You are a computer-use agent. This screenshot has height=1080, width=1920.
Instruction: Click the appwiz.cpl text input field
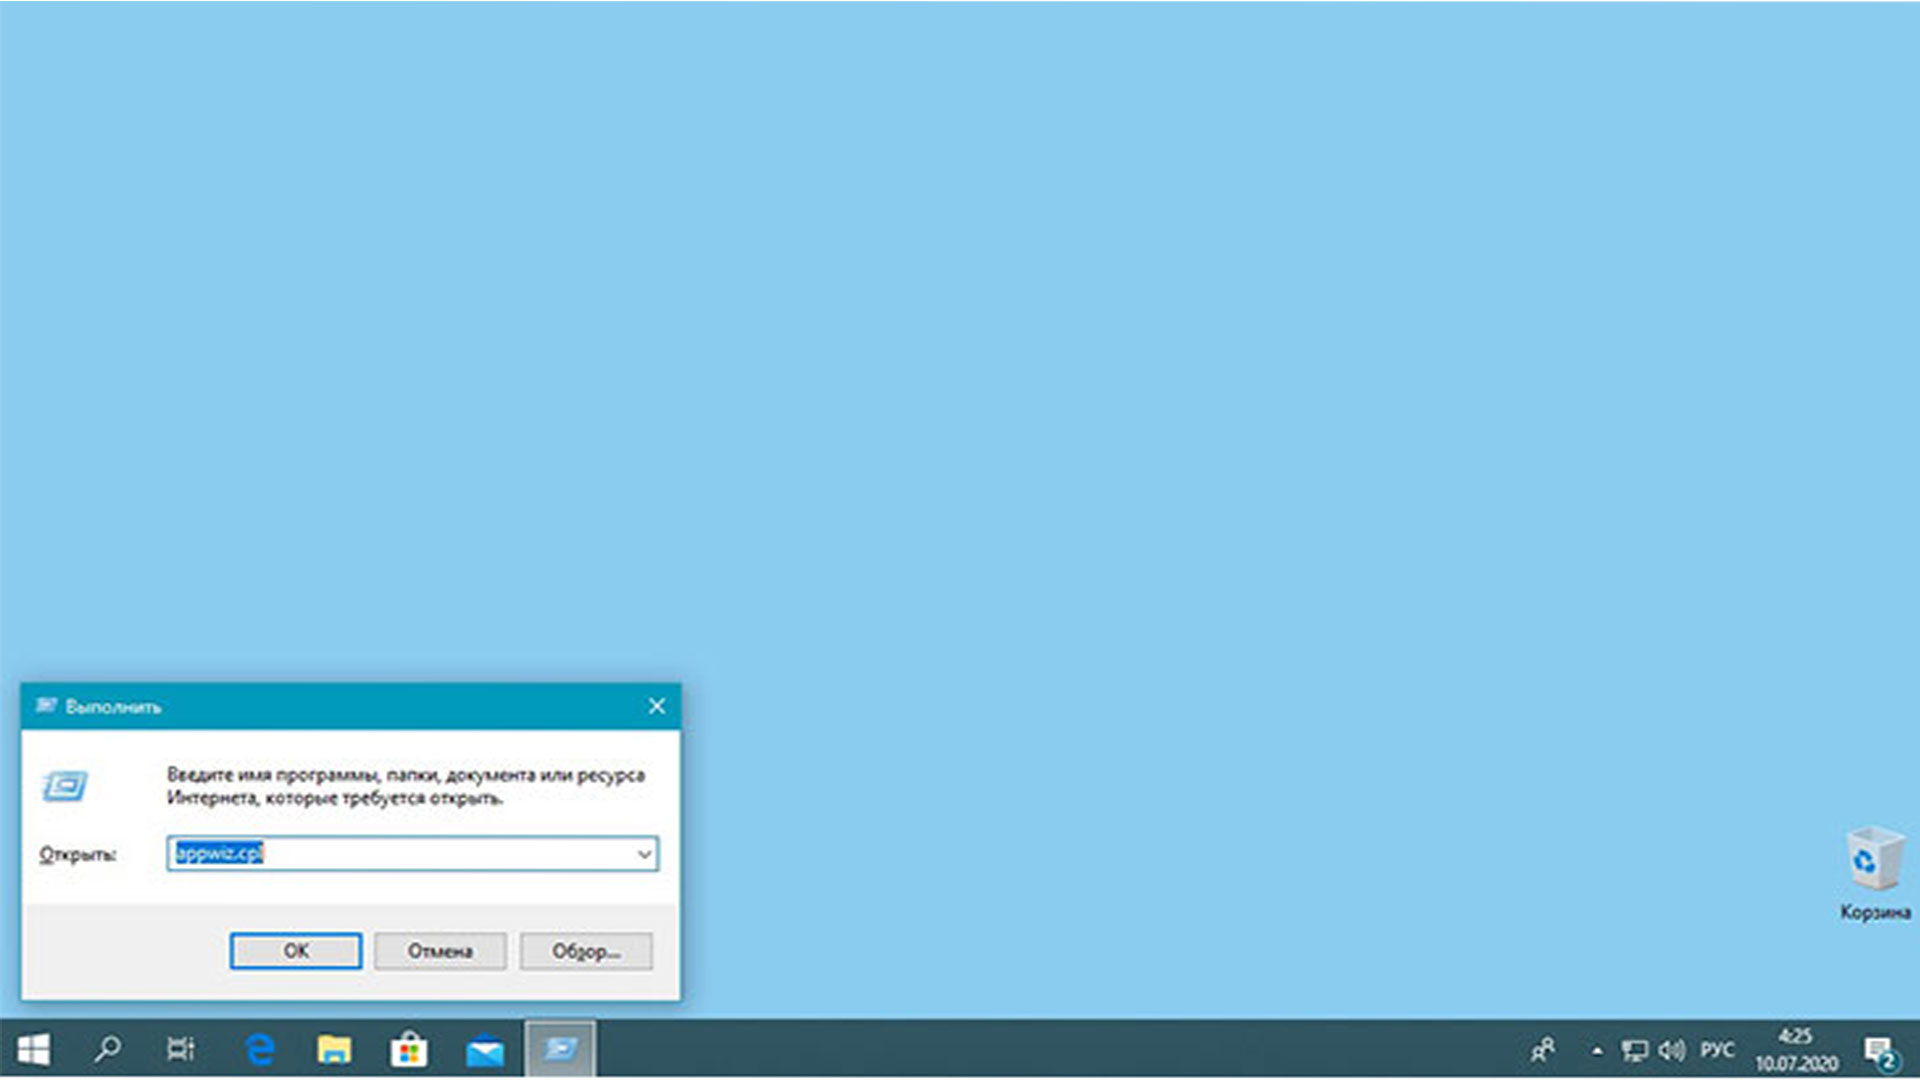coord(400,854)
